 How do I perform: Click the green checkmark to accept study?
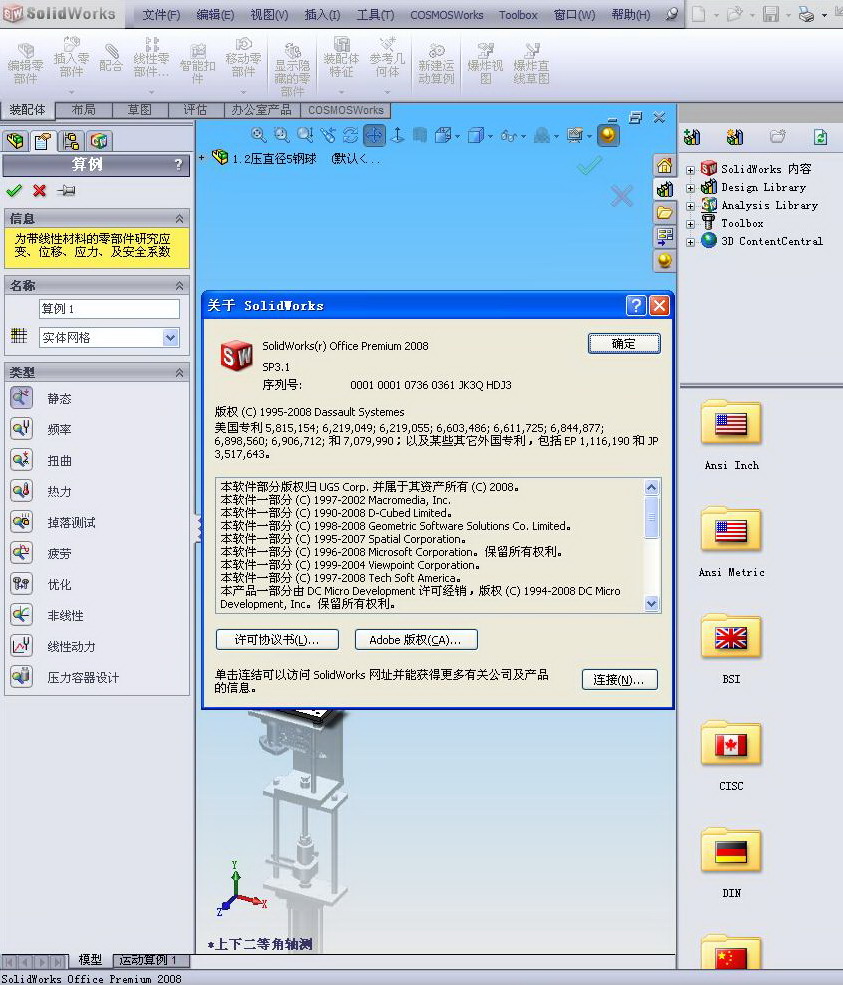(x=14, y=190)
